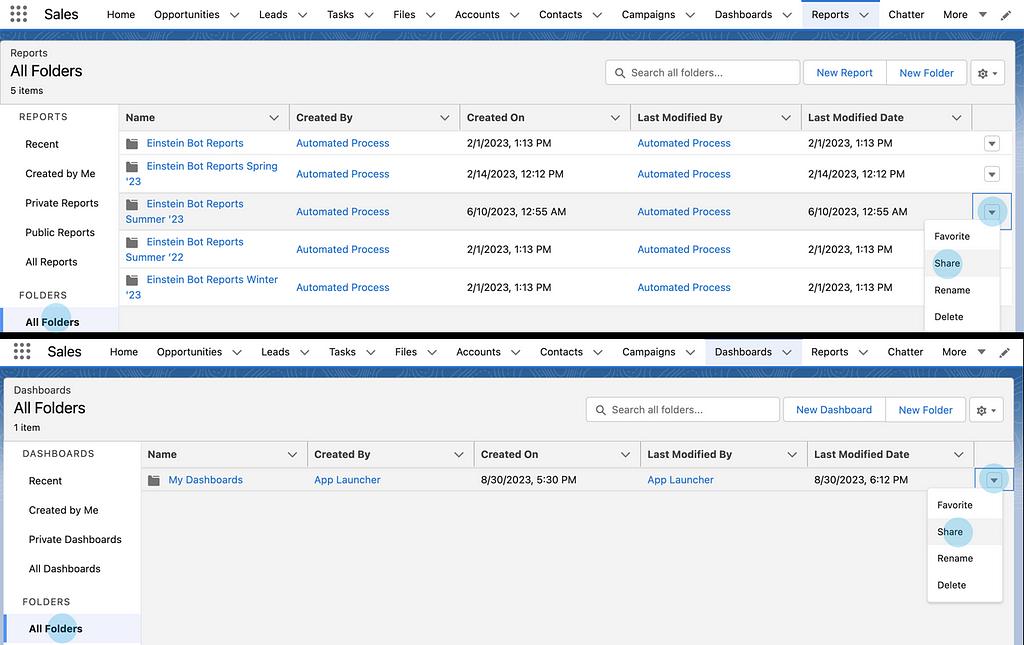Open the App Launcher link in the Created By column

(x=347, y=480)
